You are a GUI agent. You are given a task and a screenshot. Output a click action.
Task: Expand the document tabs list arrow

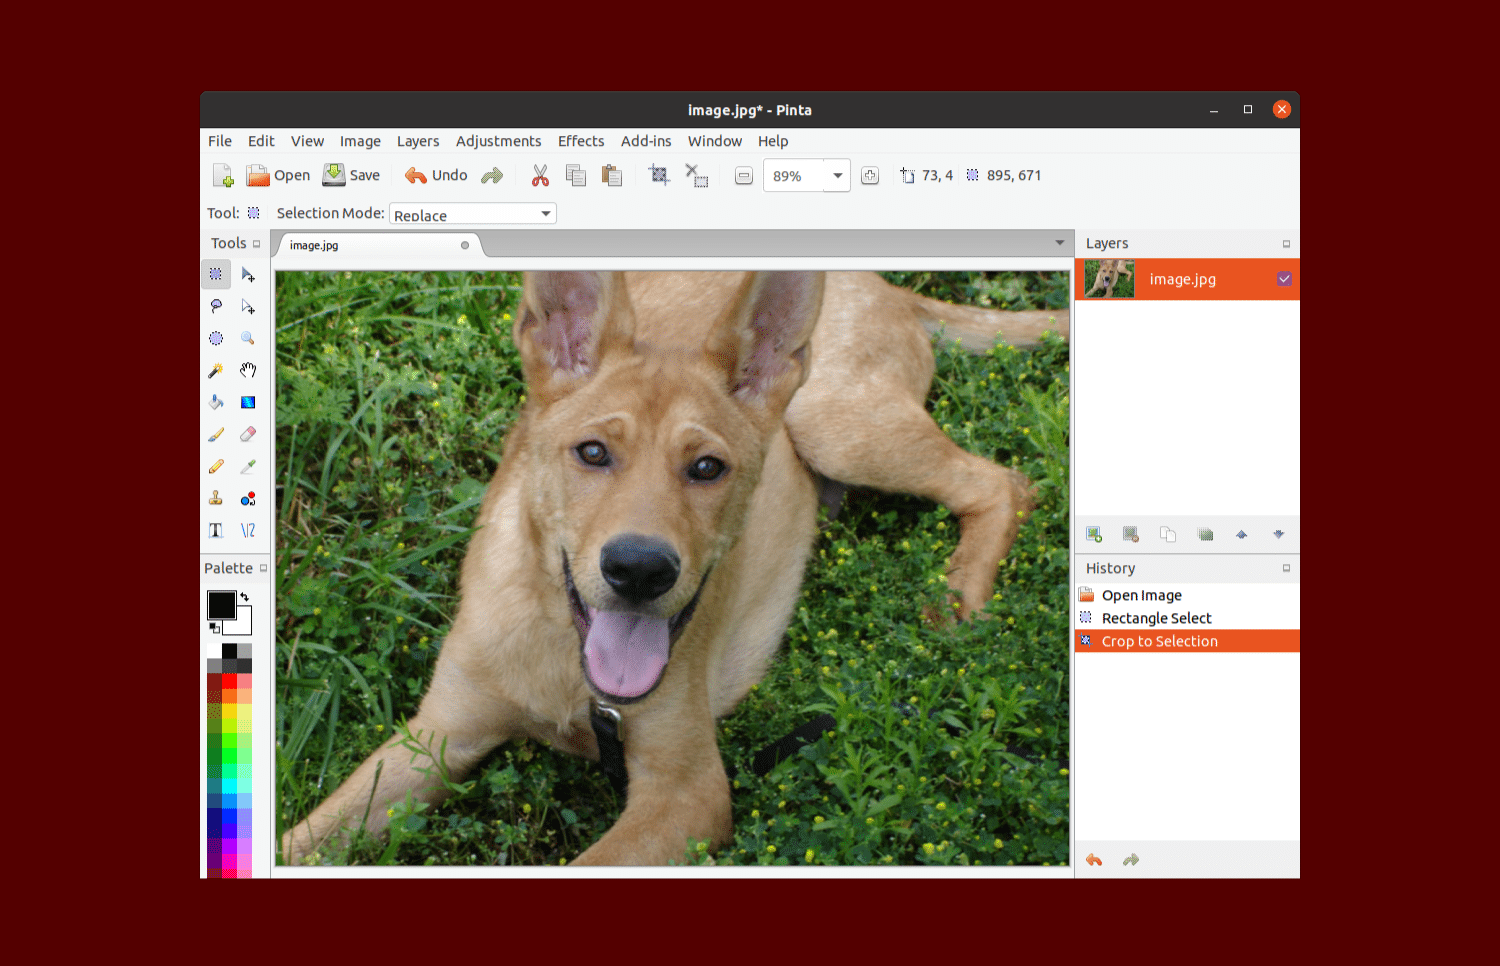click(1060, 243)
